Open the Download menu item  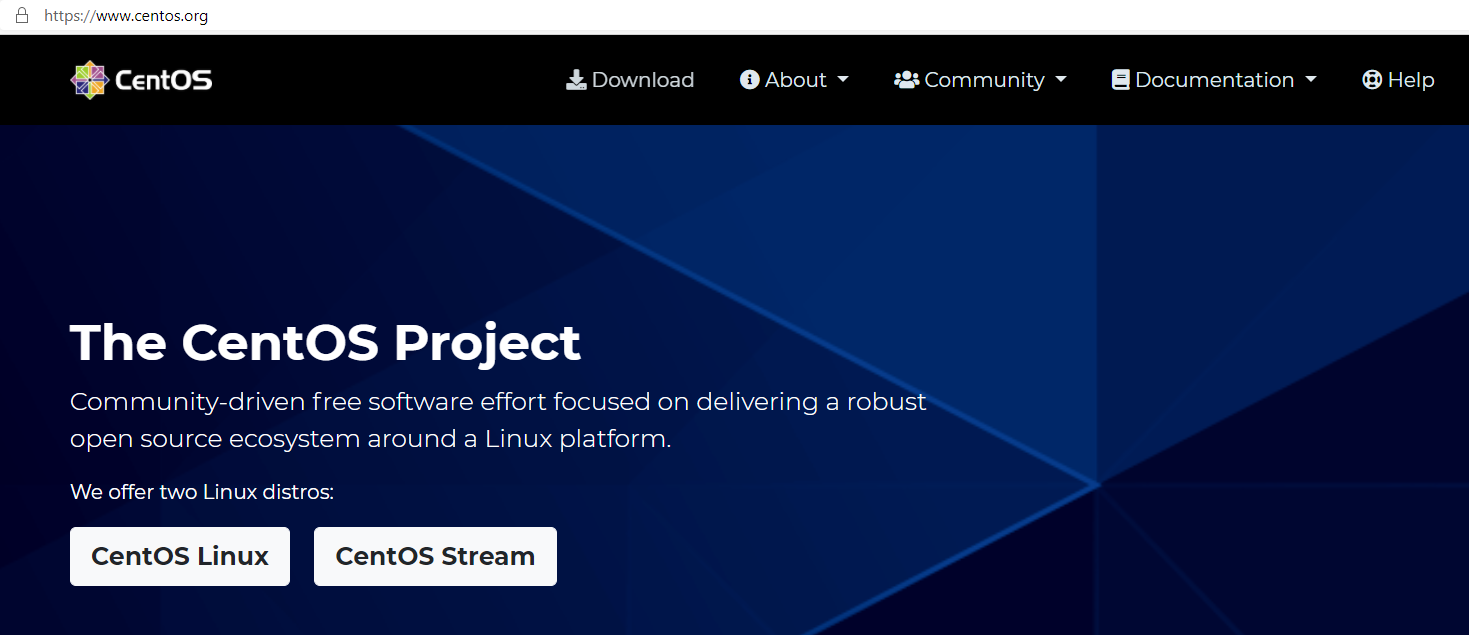(x=630, y=80)
